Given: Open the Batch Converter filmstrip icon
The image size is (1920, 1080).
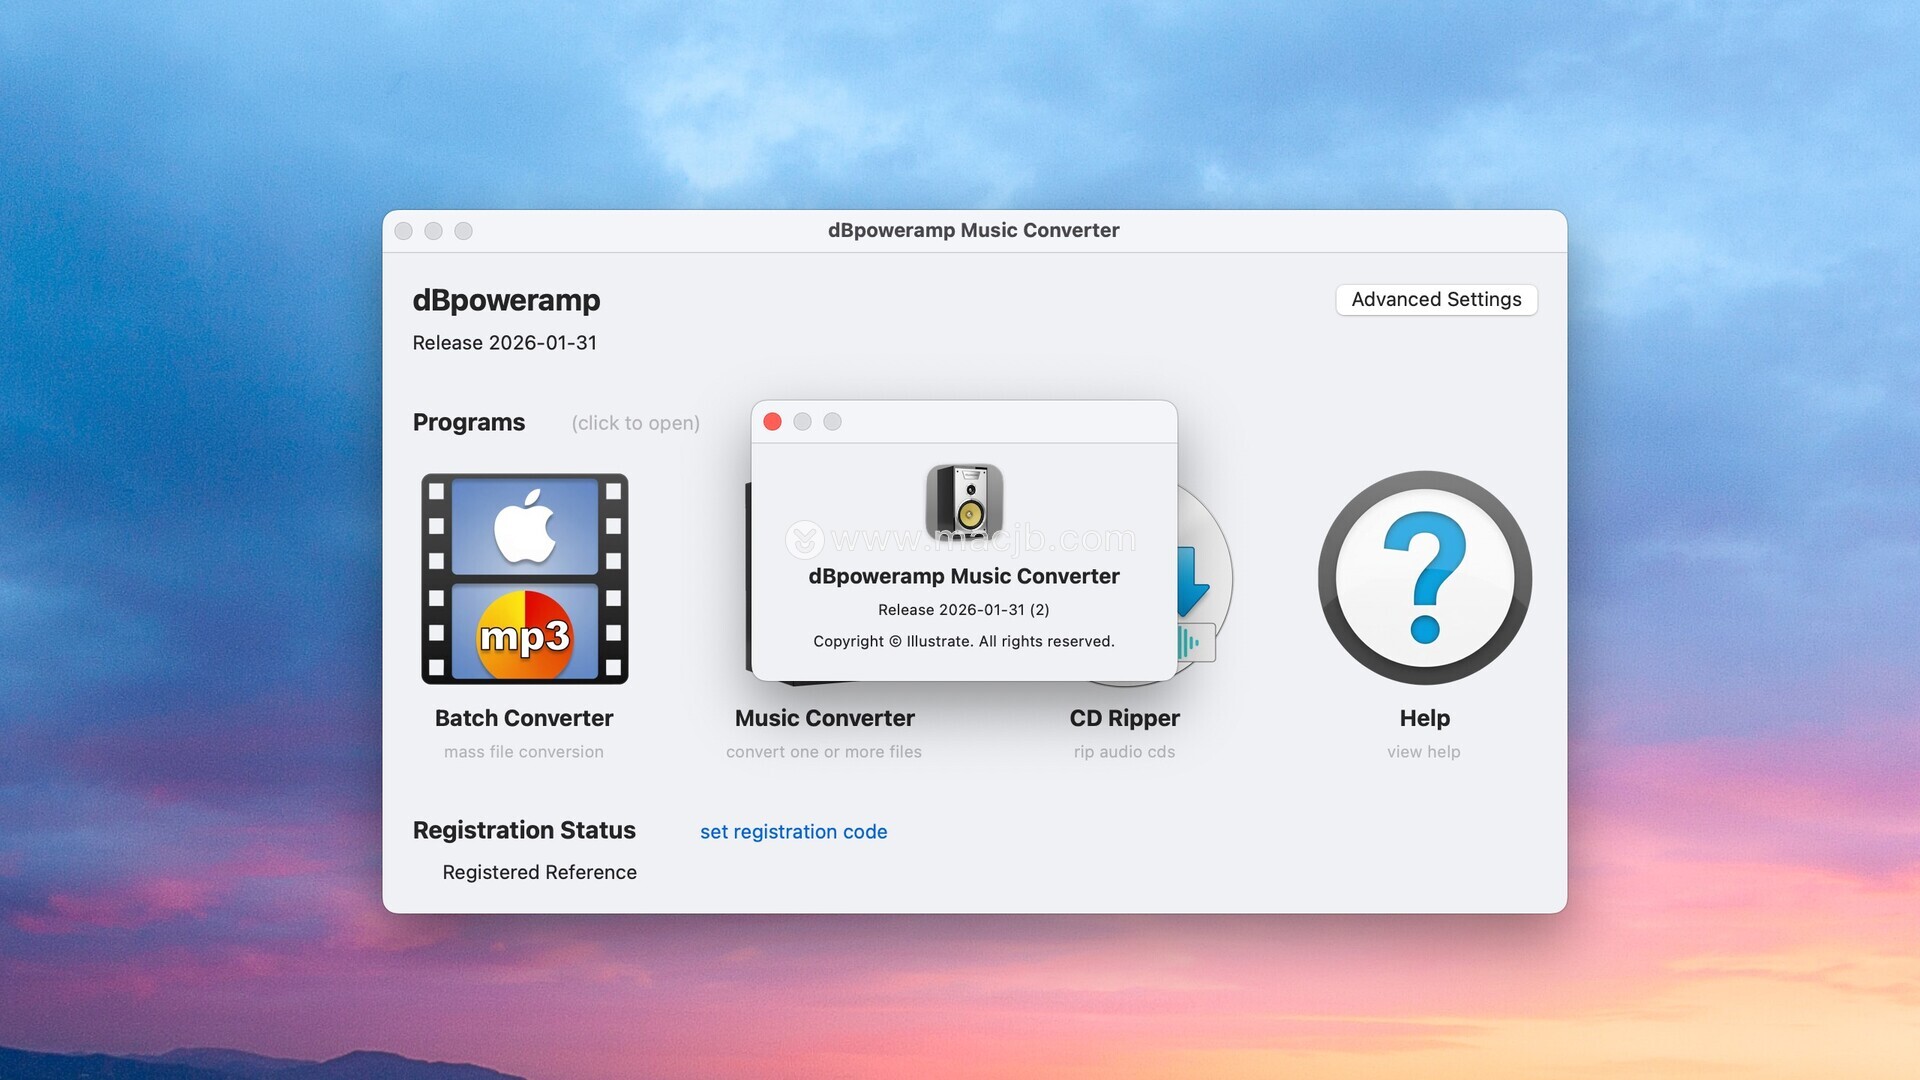Looking at the screenshot, I should click(x=524, y=578).
